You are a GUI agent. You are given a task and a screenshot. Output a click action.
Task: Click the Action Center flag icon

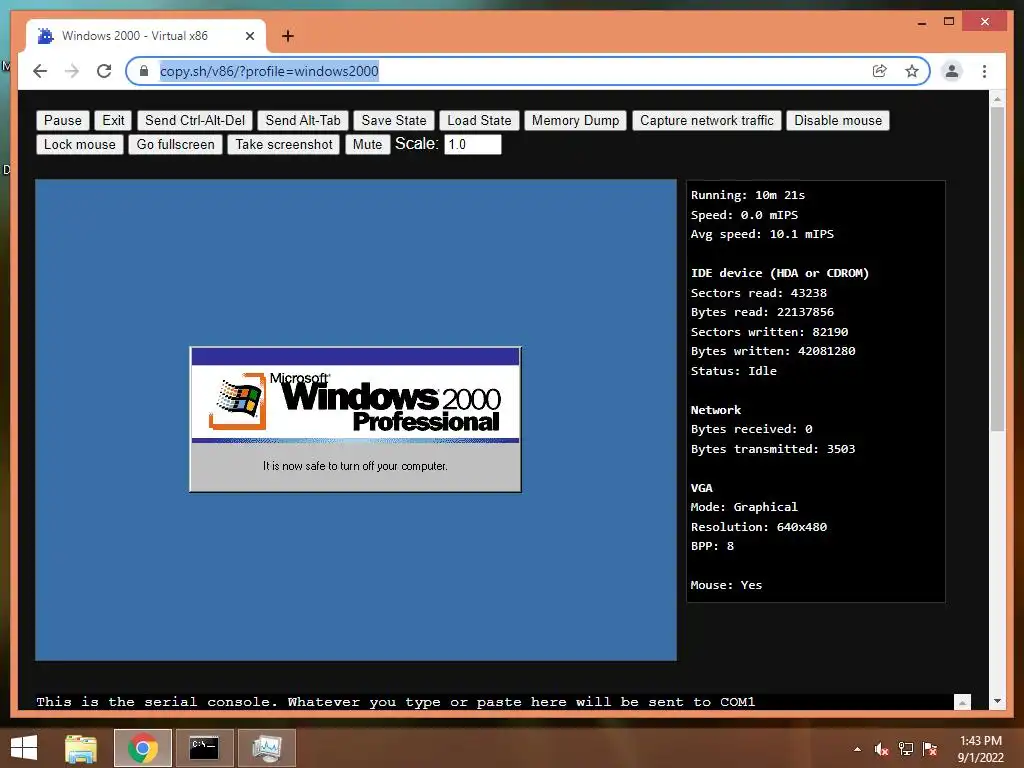point(930,749)
